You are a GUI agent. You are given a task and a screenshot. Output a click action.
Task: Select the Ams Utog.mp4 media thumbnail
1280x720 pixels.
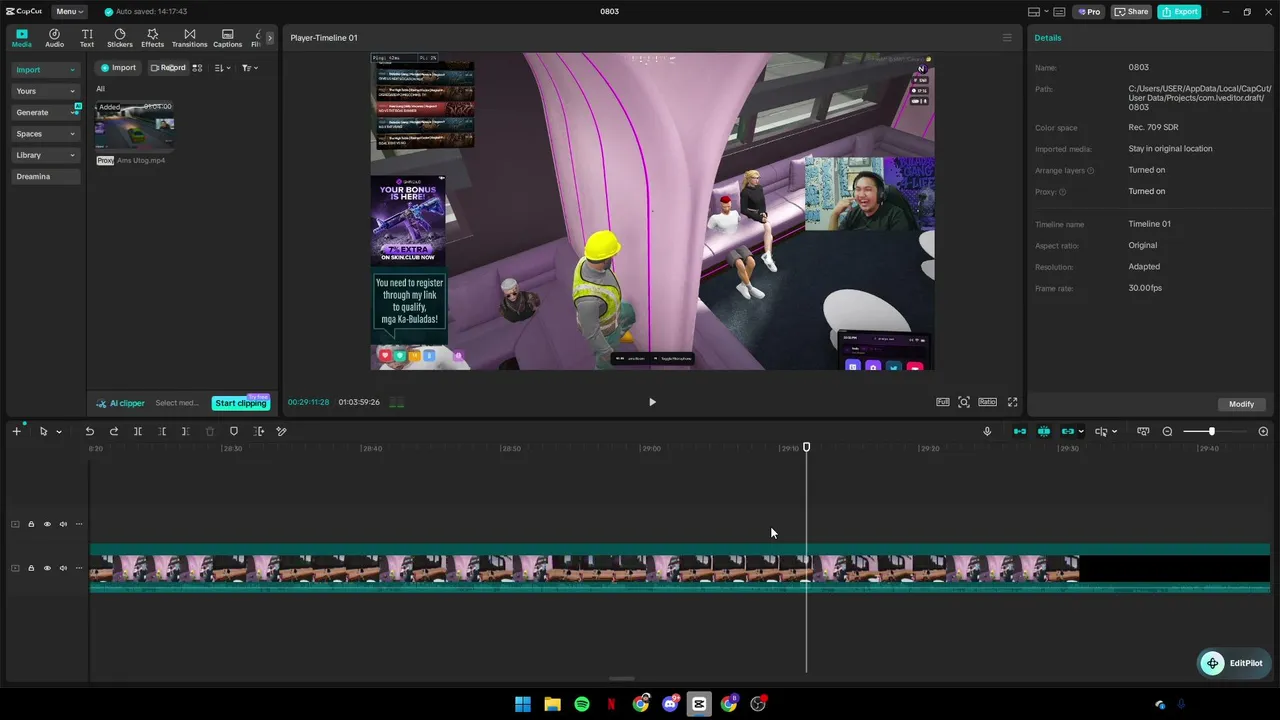[134, 126]
